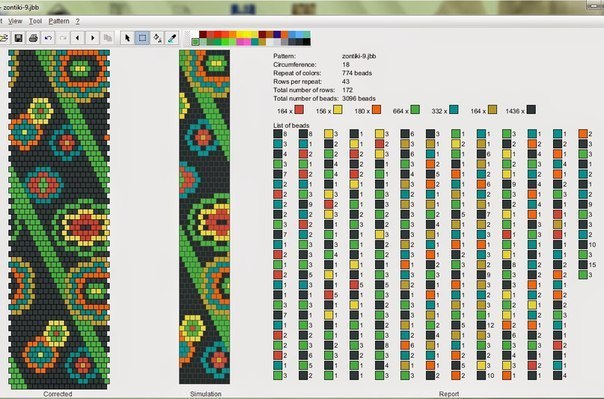This screenshot has height=399, width=604.
Task: Click the Simulation bead pattern preview
Action: (x=205, y=217)
